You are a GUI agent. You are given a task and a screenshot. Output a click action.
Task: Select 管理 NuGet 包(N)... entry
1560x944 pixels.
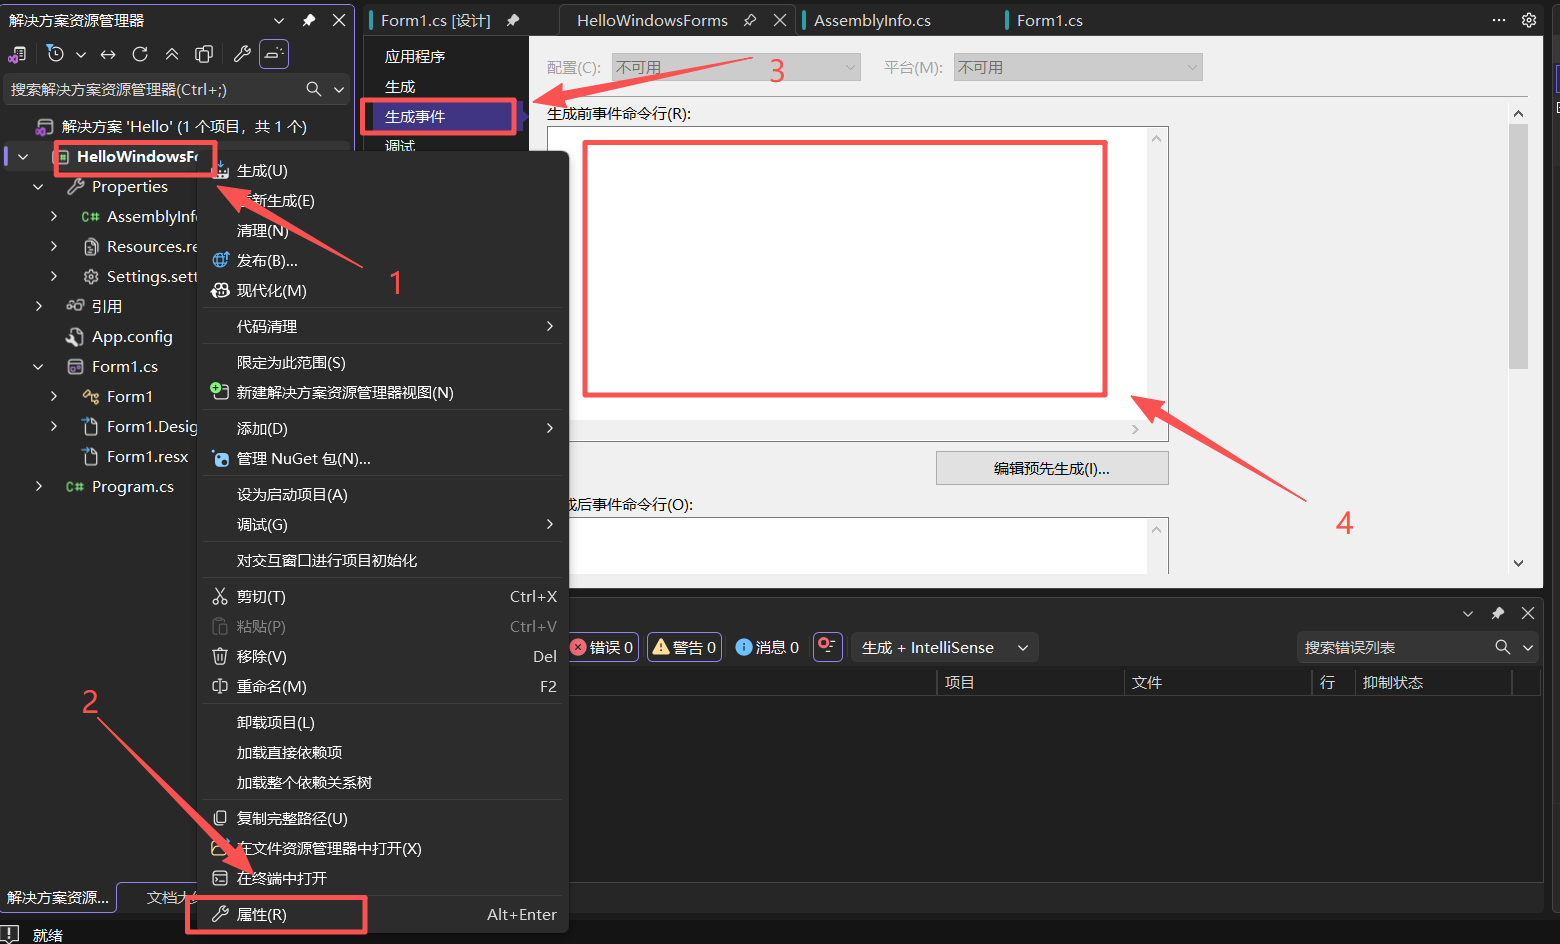384,459
